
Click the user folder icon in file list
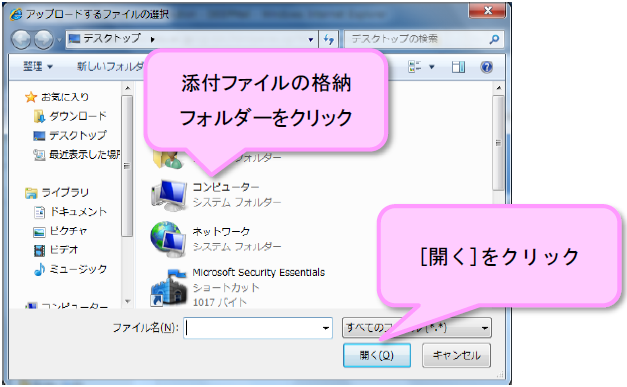(168, 160)
